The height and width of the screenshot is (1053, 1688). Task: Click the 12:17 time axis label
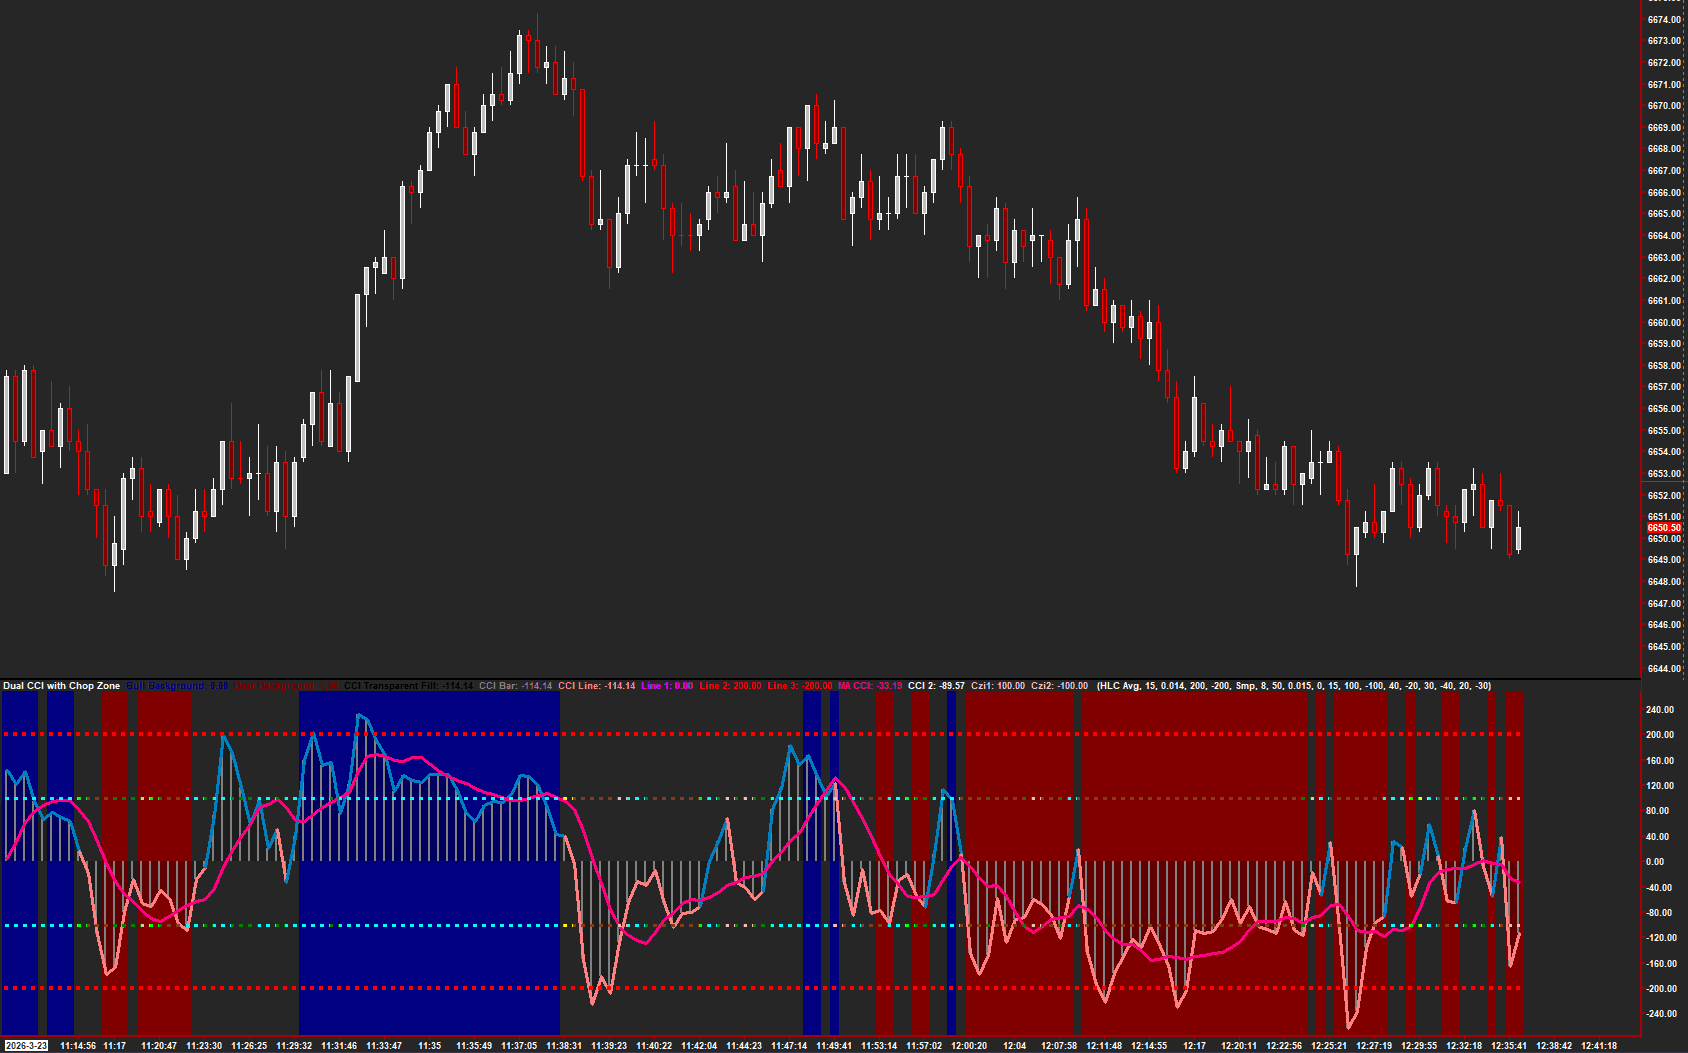coord(1194,1046)
